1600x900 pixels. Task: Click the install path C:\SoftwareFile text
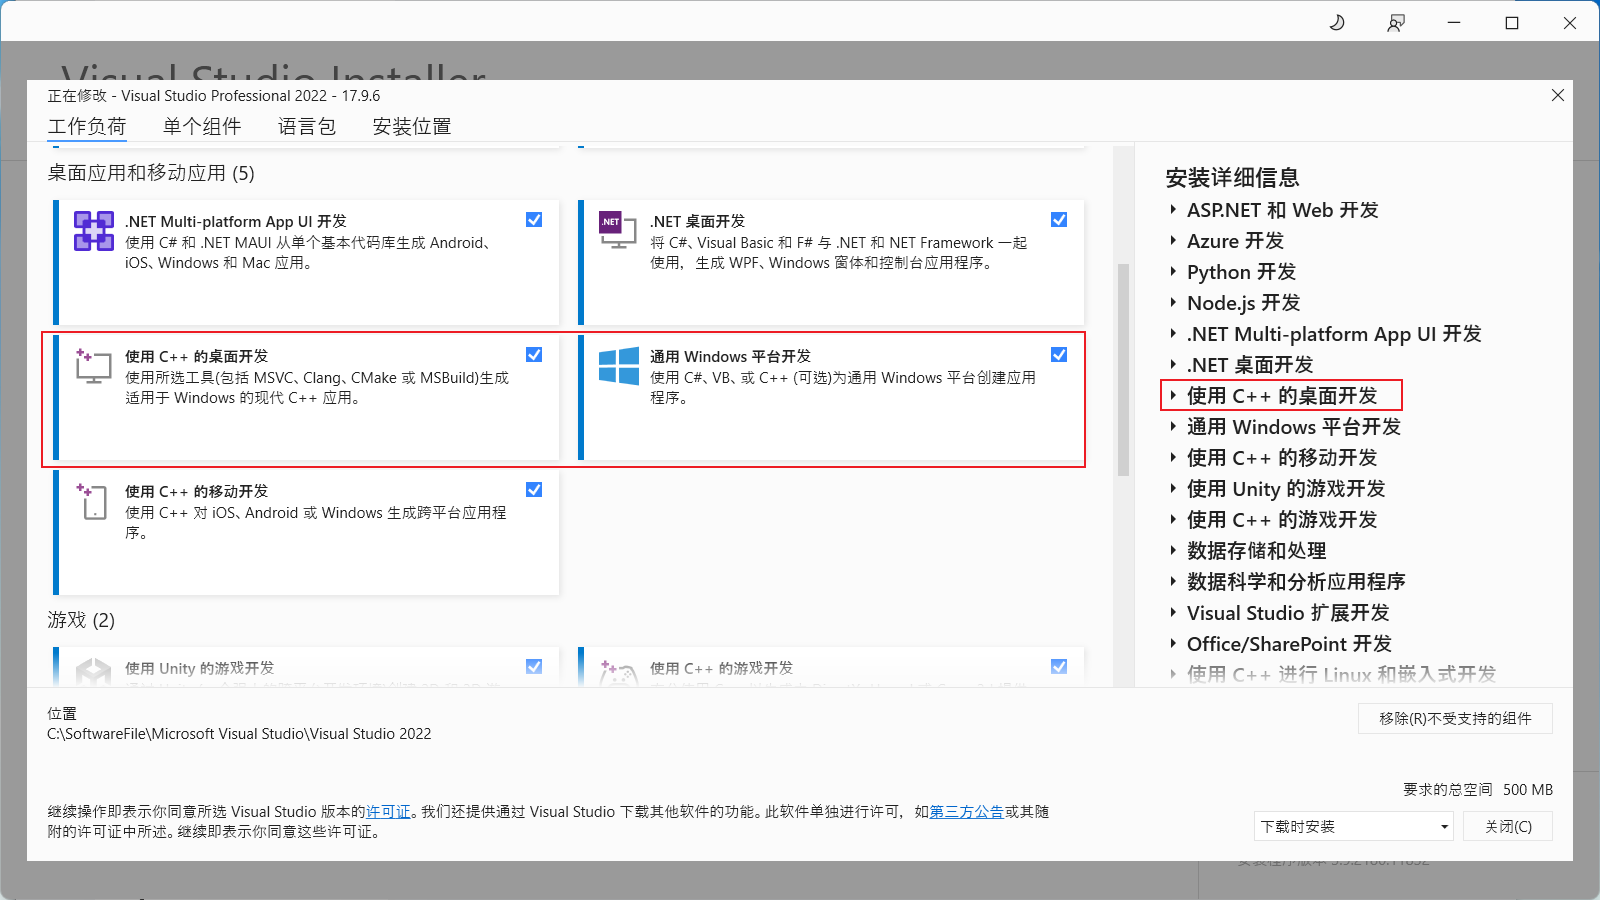(x=239, y=734)
